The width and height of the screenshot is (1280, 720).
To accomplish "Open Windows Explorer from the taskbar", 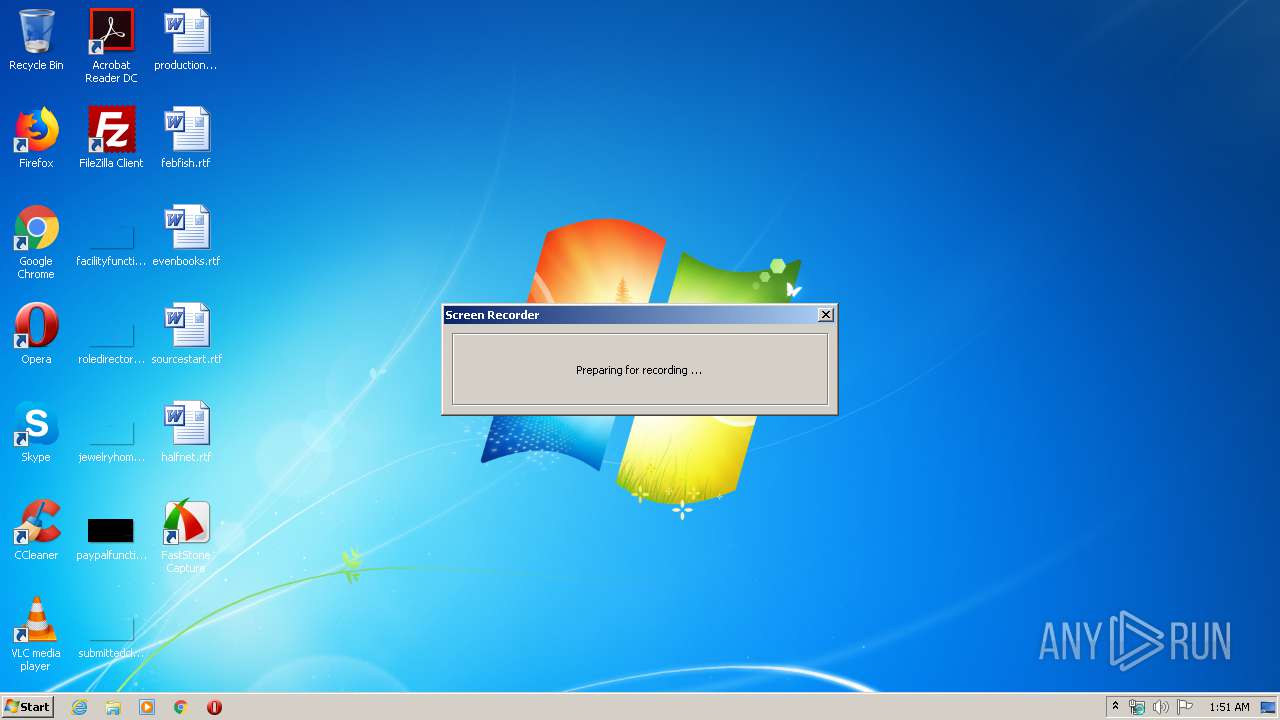I will point(113,707).
